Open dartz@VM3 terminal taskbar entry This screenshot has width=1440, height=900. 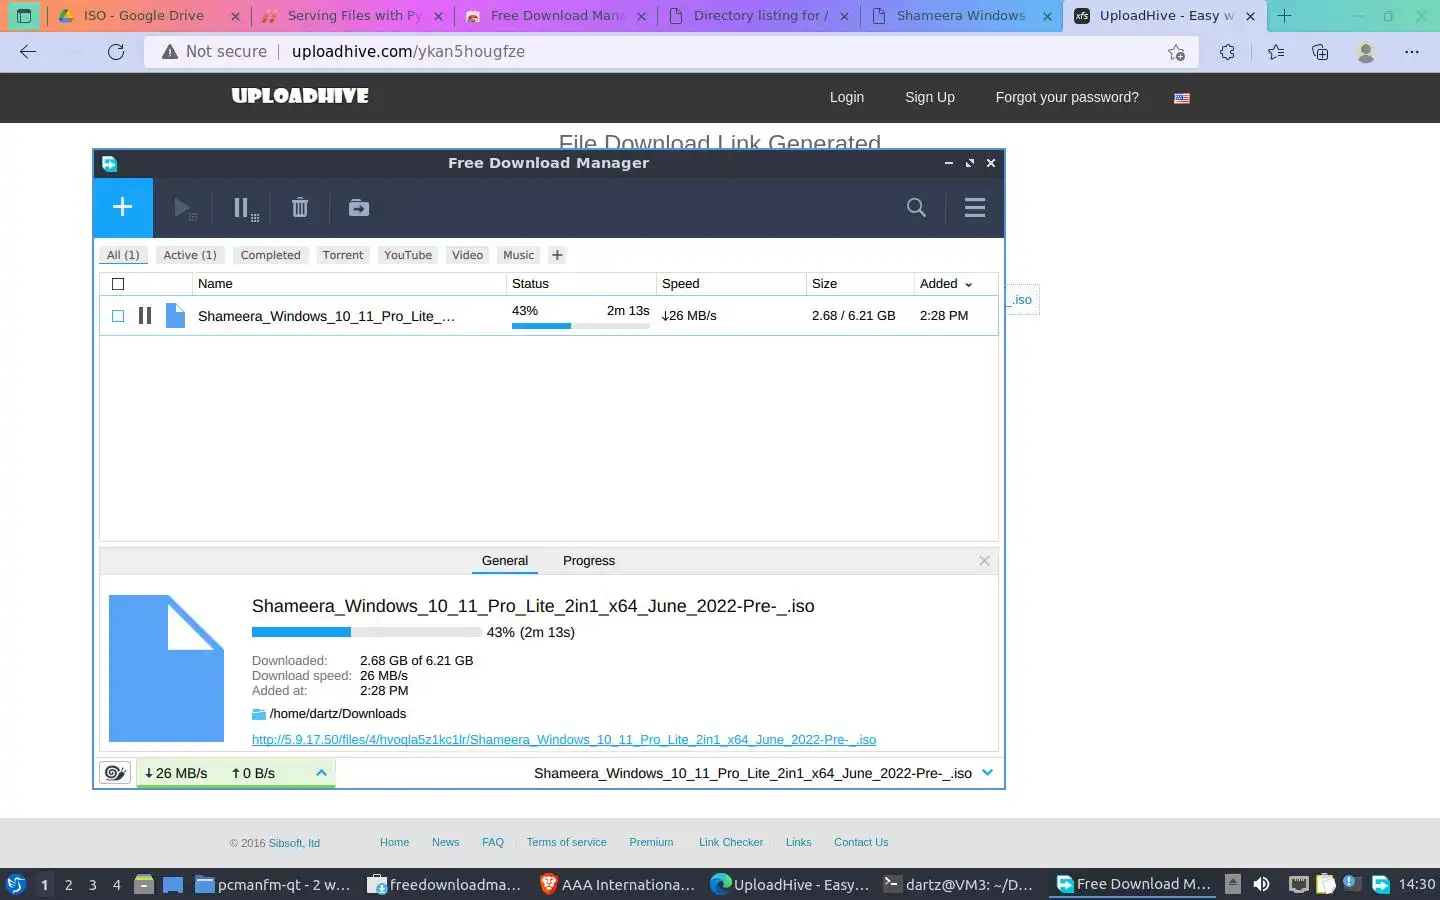click(960, 884)
